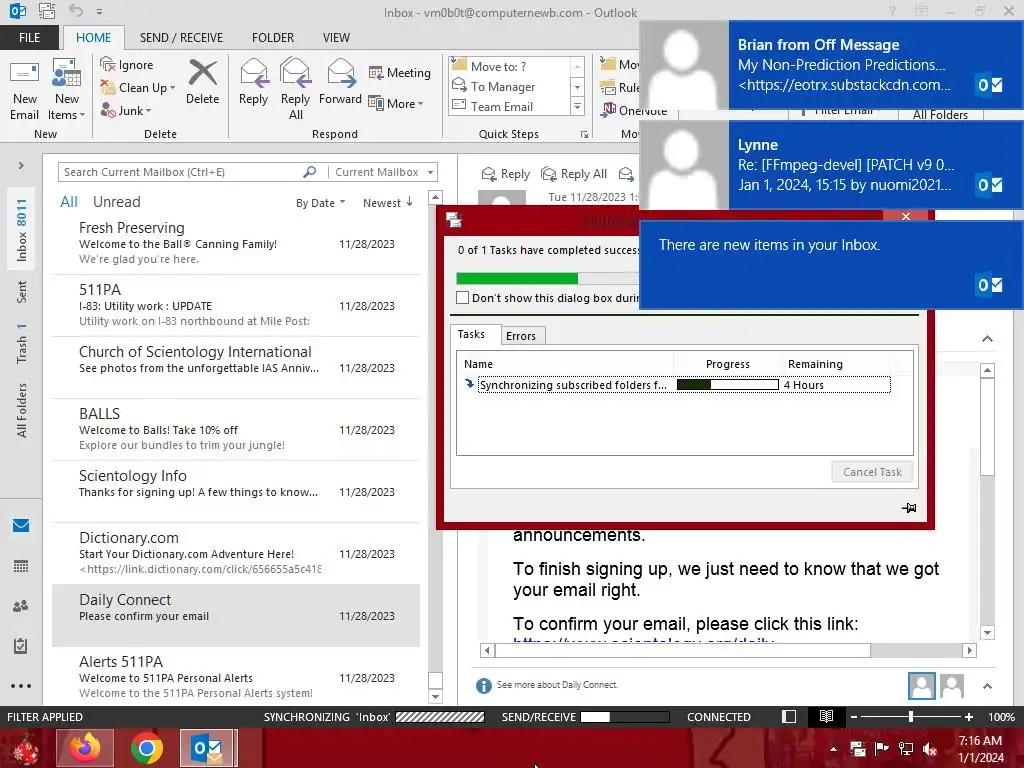
Task: Expand the Quick Steps gallery
Action: click(577, 106)
